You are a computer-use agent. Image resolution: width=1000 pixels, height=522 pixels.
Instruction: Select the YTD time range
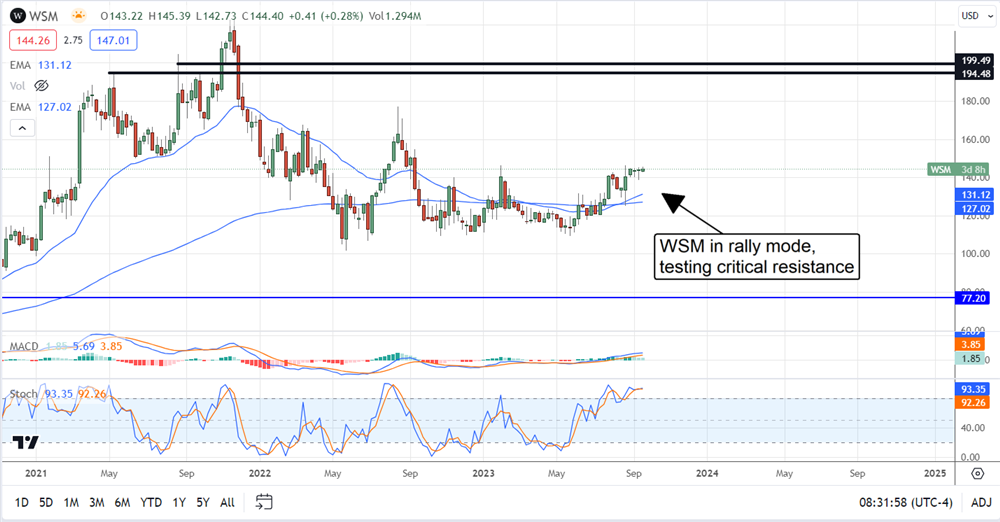pyautogui.click(x=151, y=503)
